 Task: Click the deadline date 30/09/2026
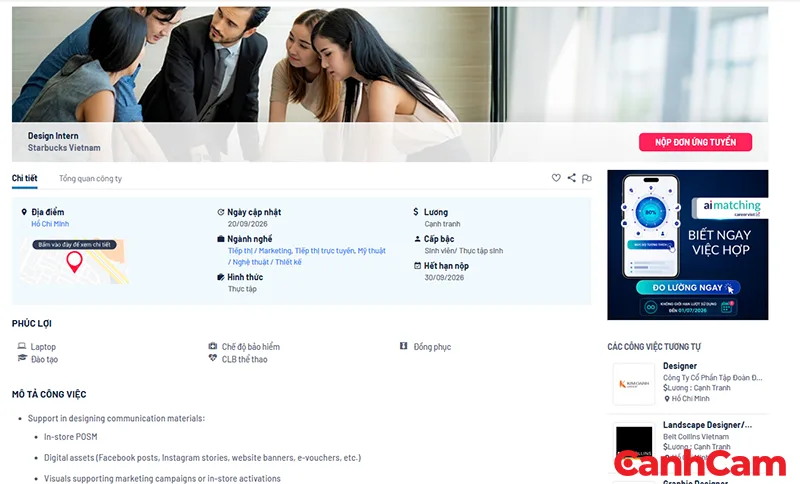(444, 277)
